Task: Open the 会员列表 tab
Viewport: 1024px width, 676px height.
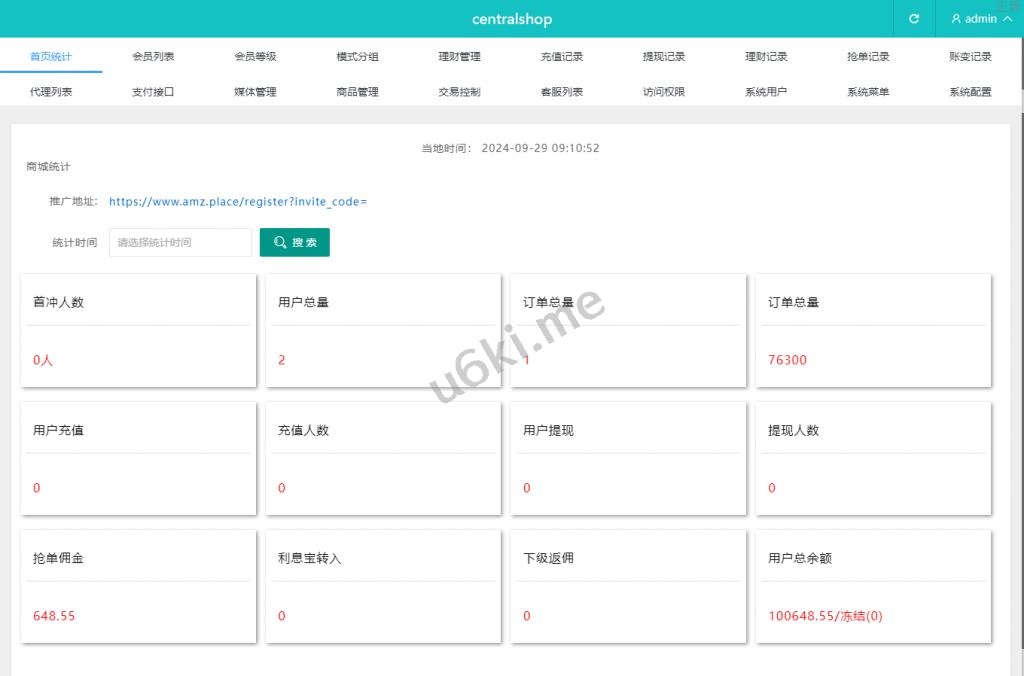Action: 153,57
